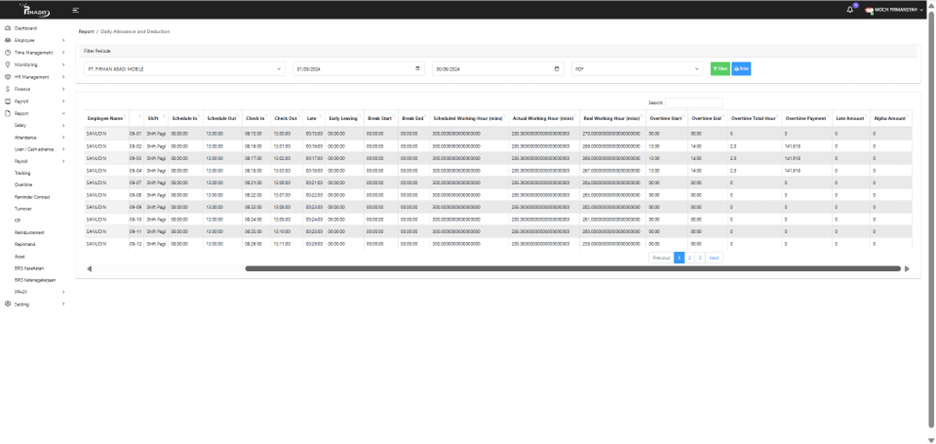This screenshot has height=444, width=936.
Task: Sort by Alpha Amount column
Action: [891, 118]
